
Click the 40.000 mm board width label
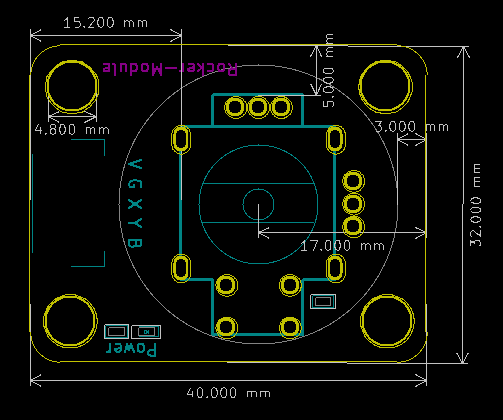228,393
